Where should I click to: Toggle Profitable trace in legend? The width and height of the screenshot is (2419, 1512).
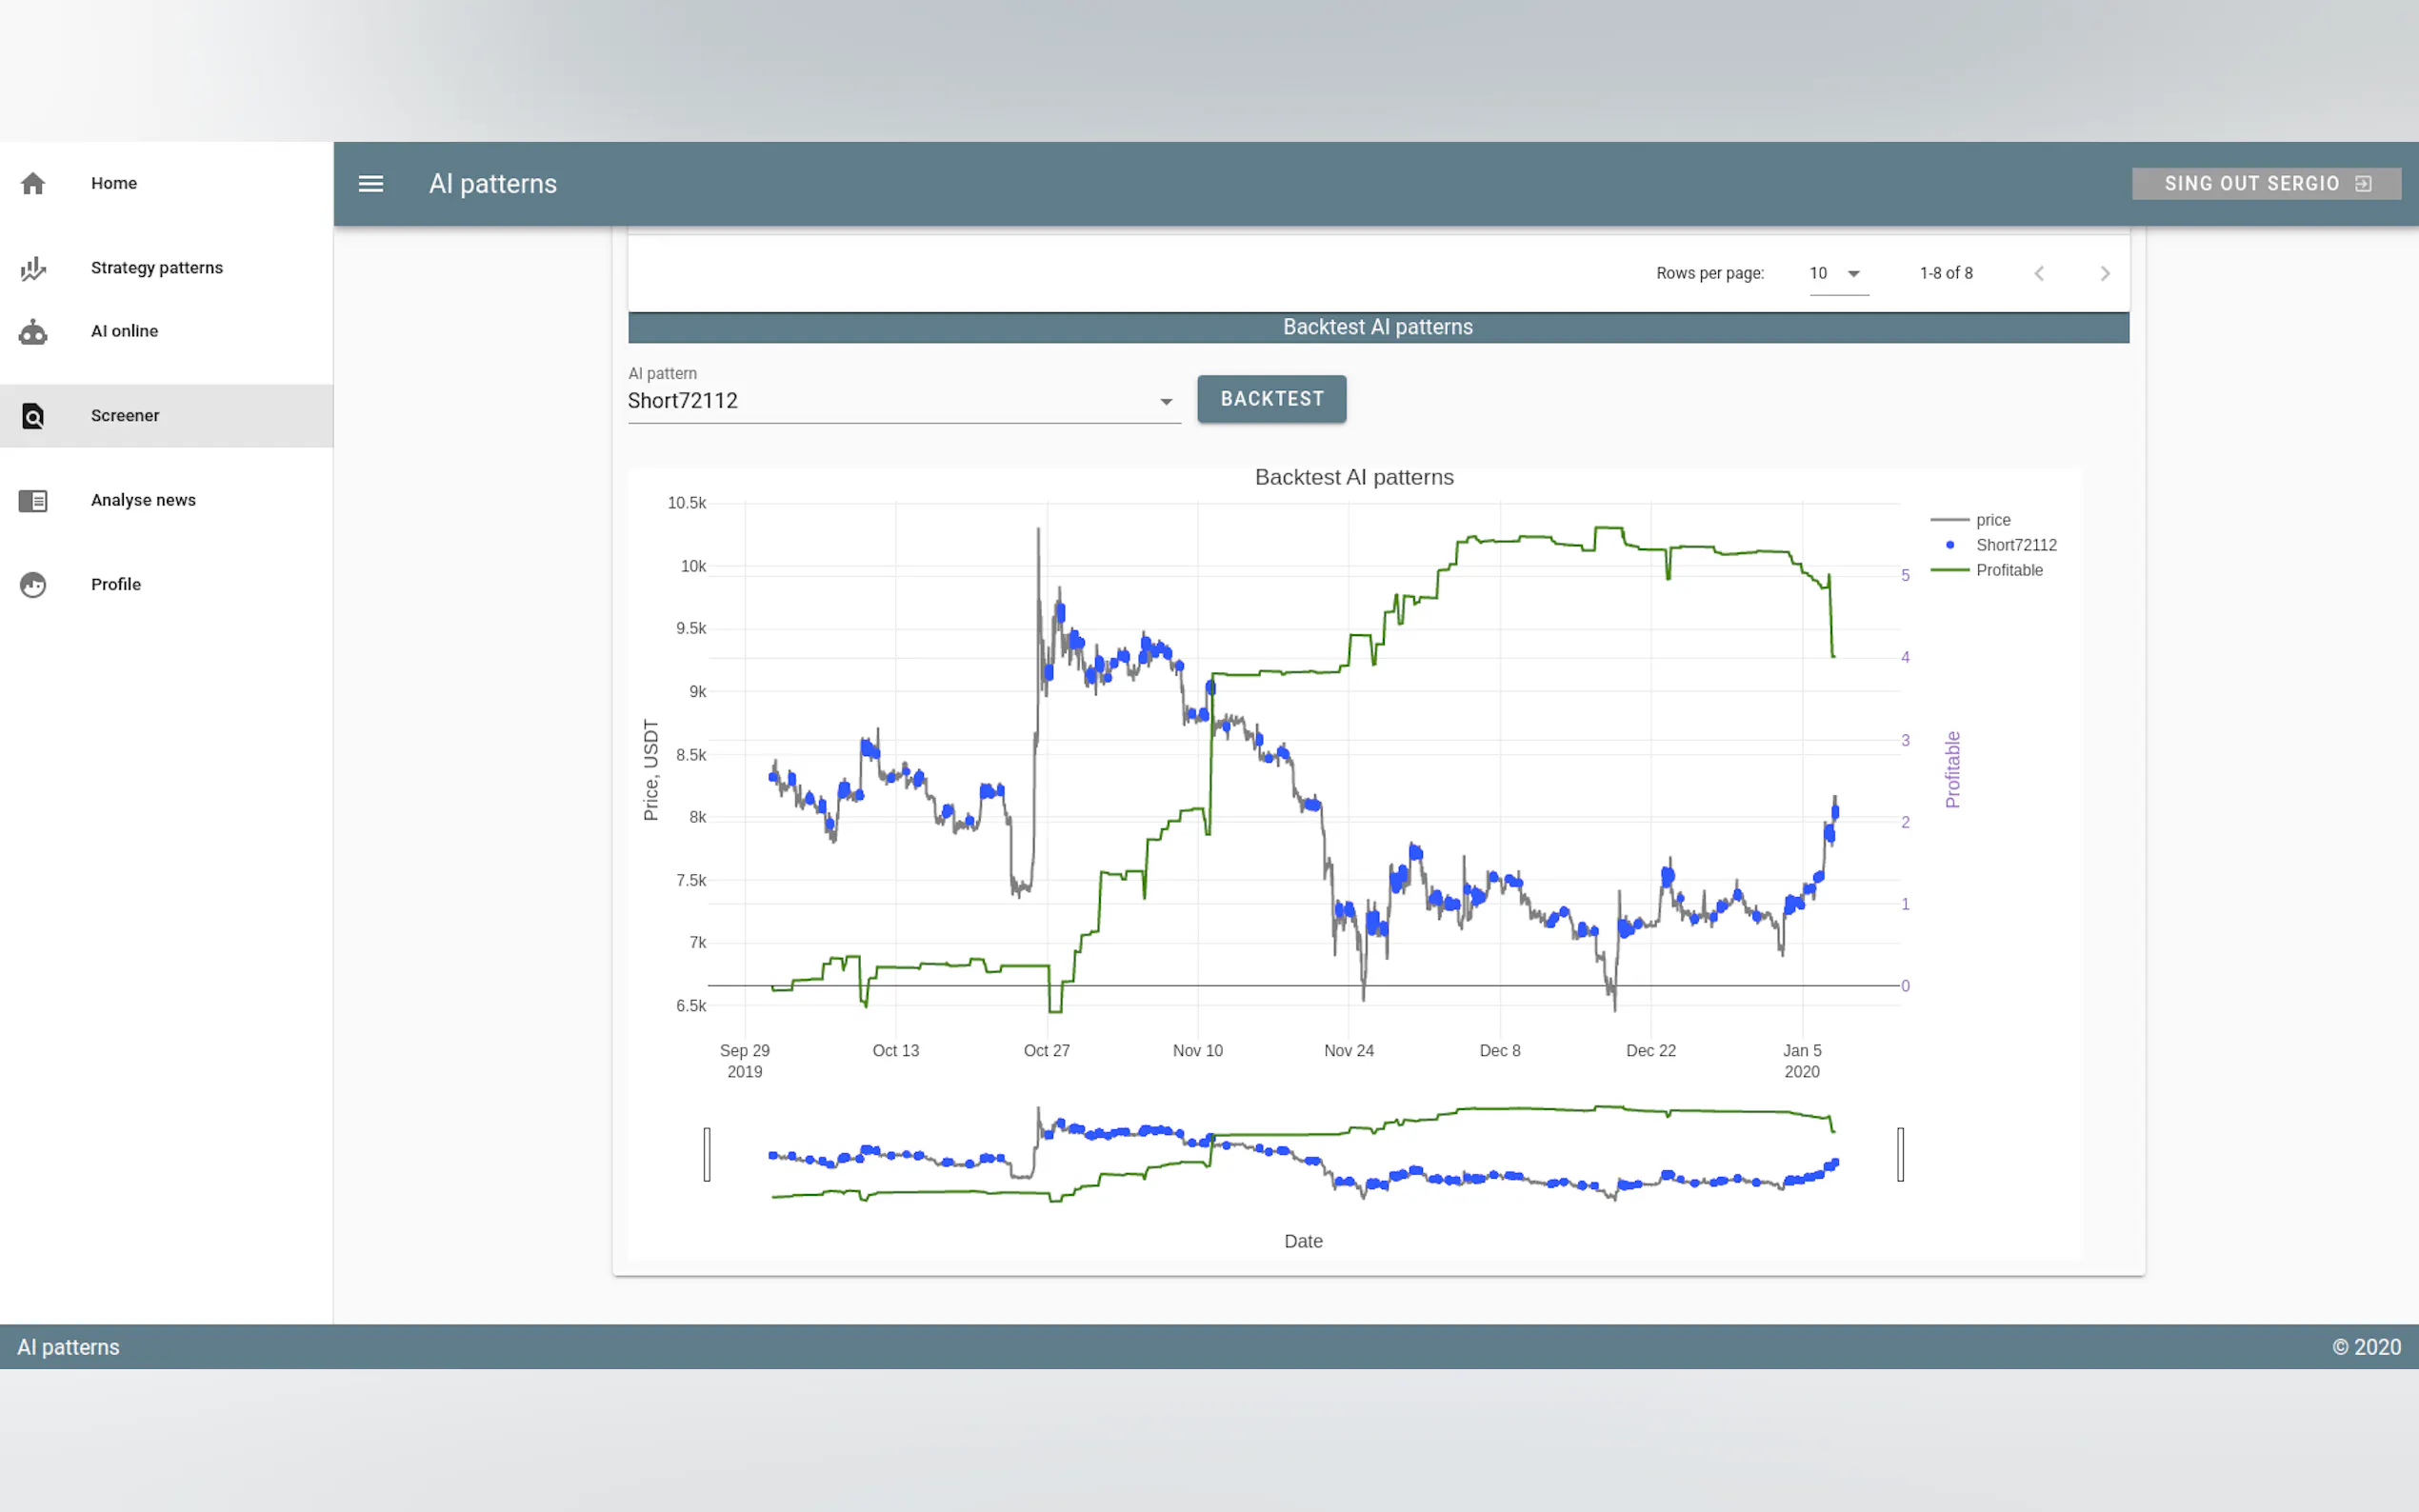[x=2008, y=570]
